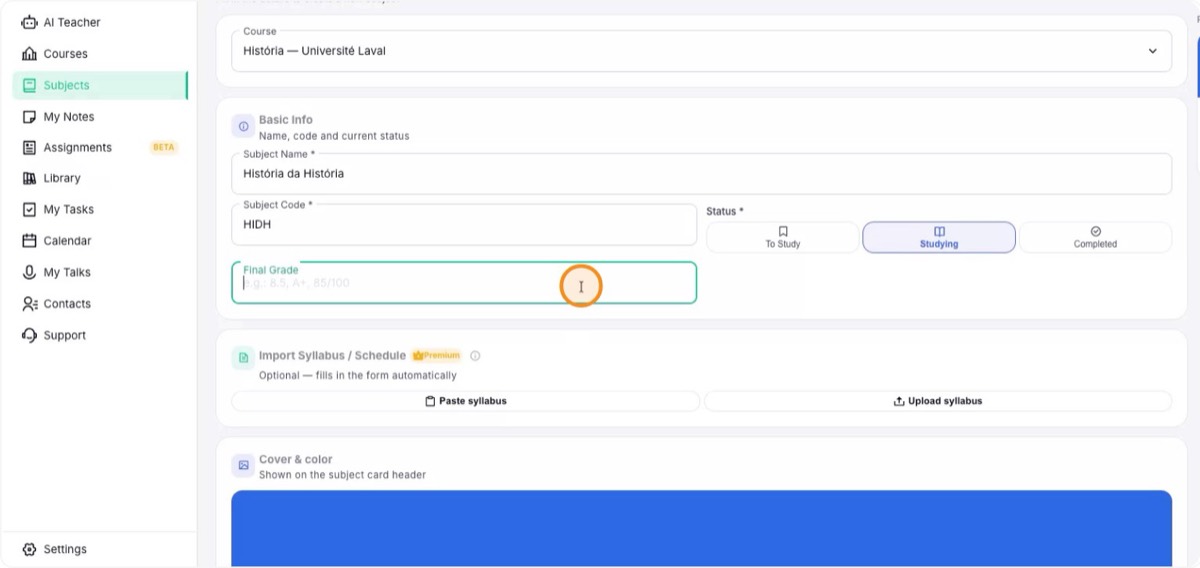
Task: Click the info icon beside Premium
Action: point(475,355)
